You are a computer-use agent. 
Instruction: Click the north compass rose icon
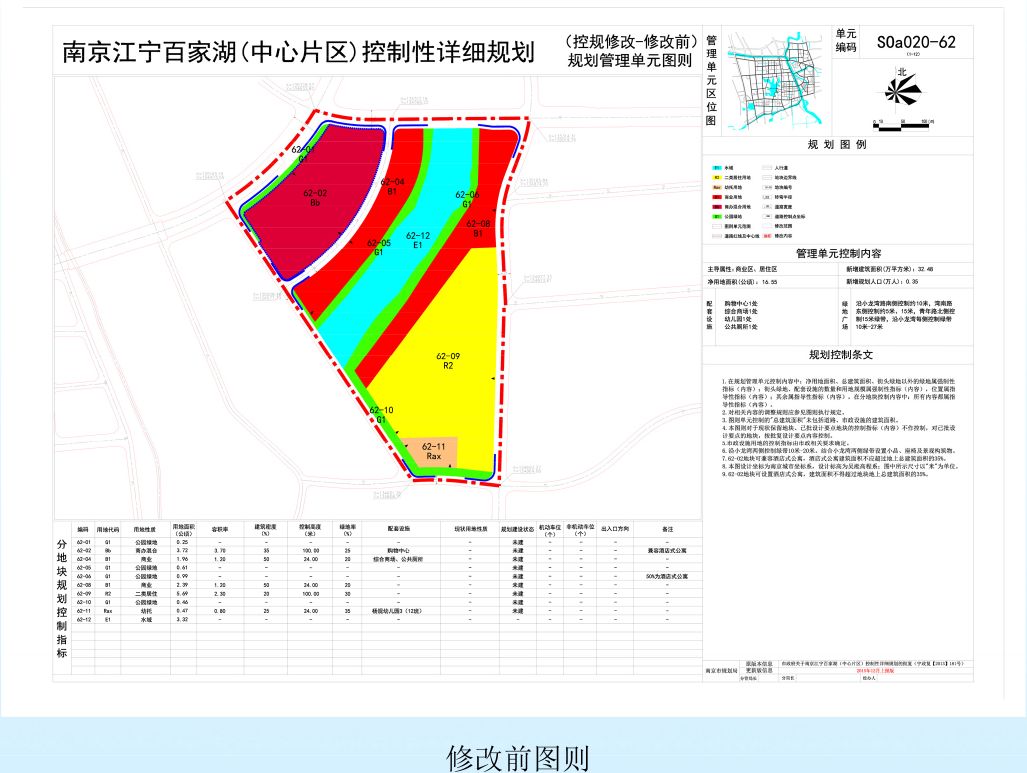[x=903, y=91]
